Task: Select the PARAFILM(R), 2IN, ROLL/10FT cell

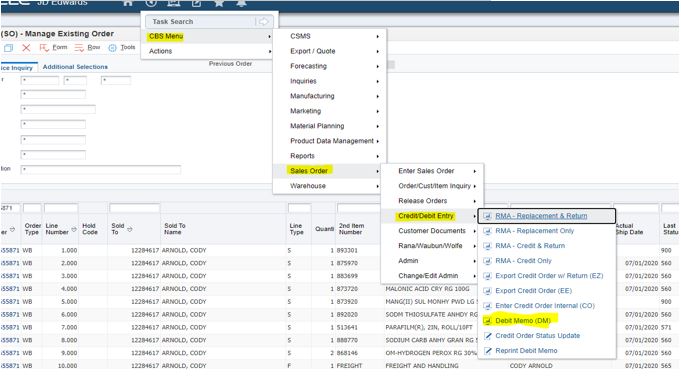Action: point(429,327)
